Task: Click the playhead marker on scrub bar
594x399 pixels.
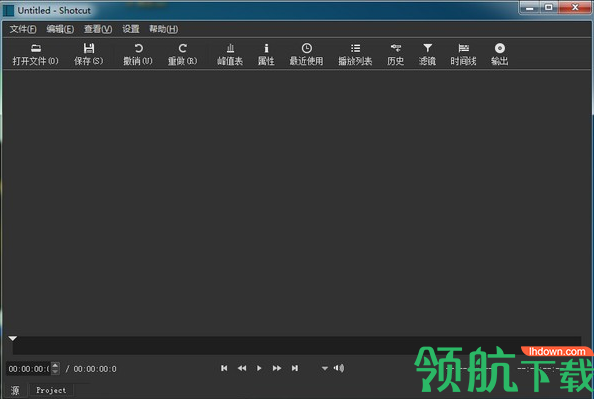Action: pos(13,338)
